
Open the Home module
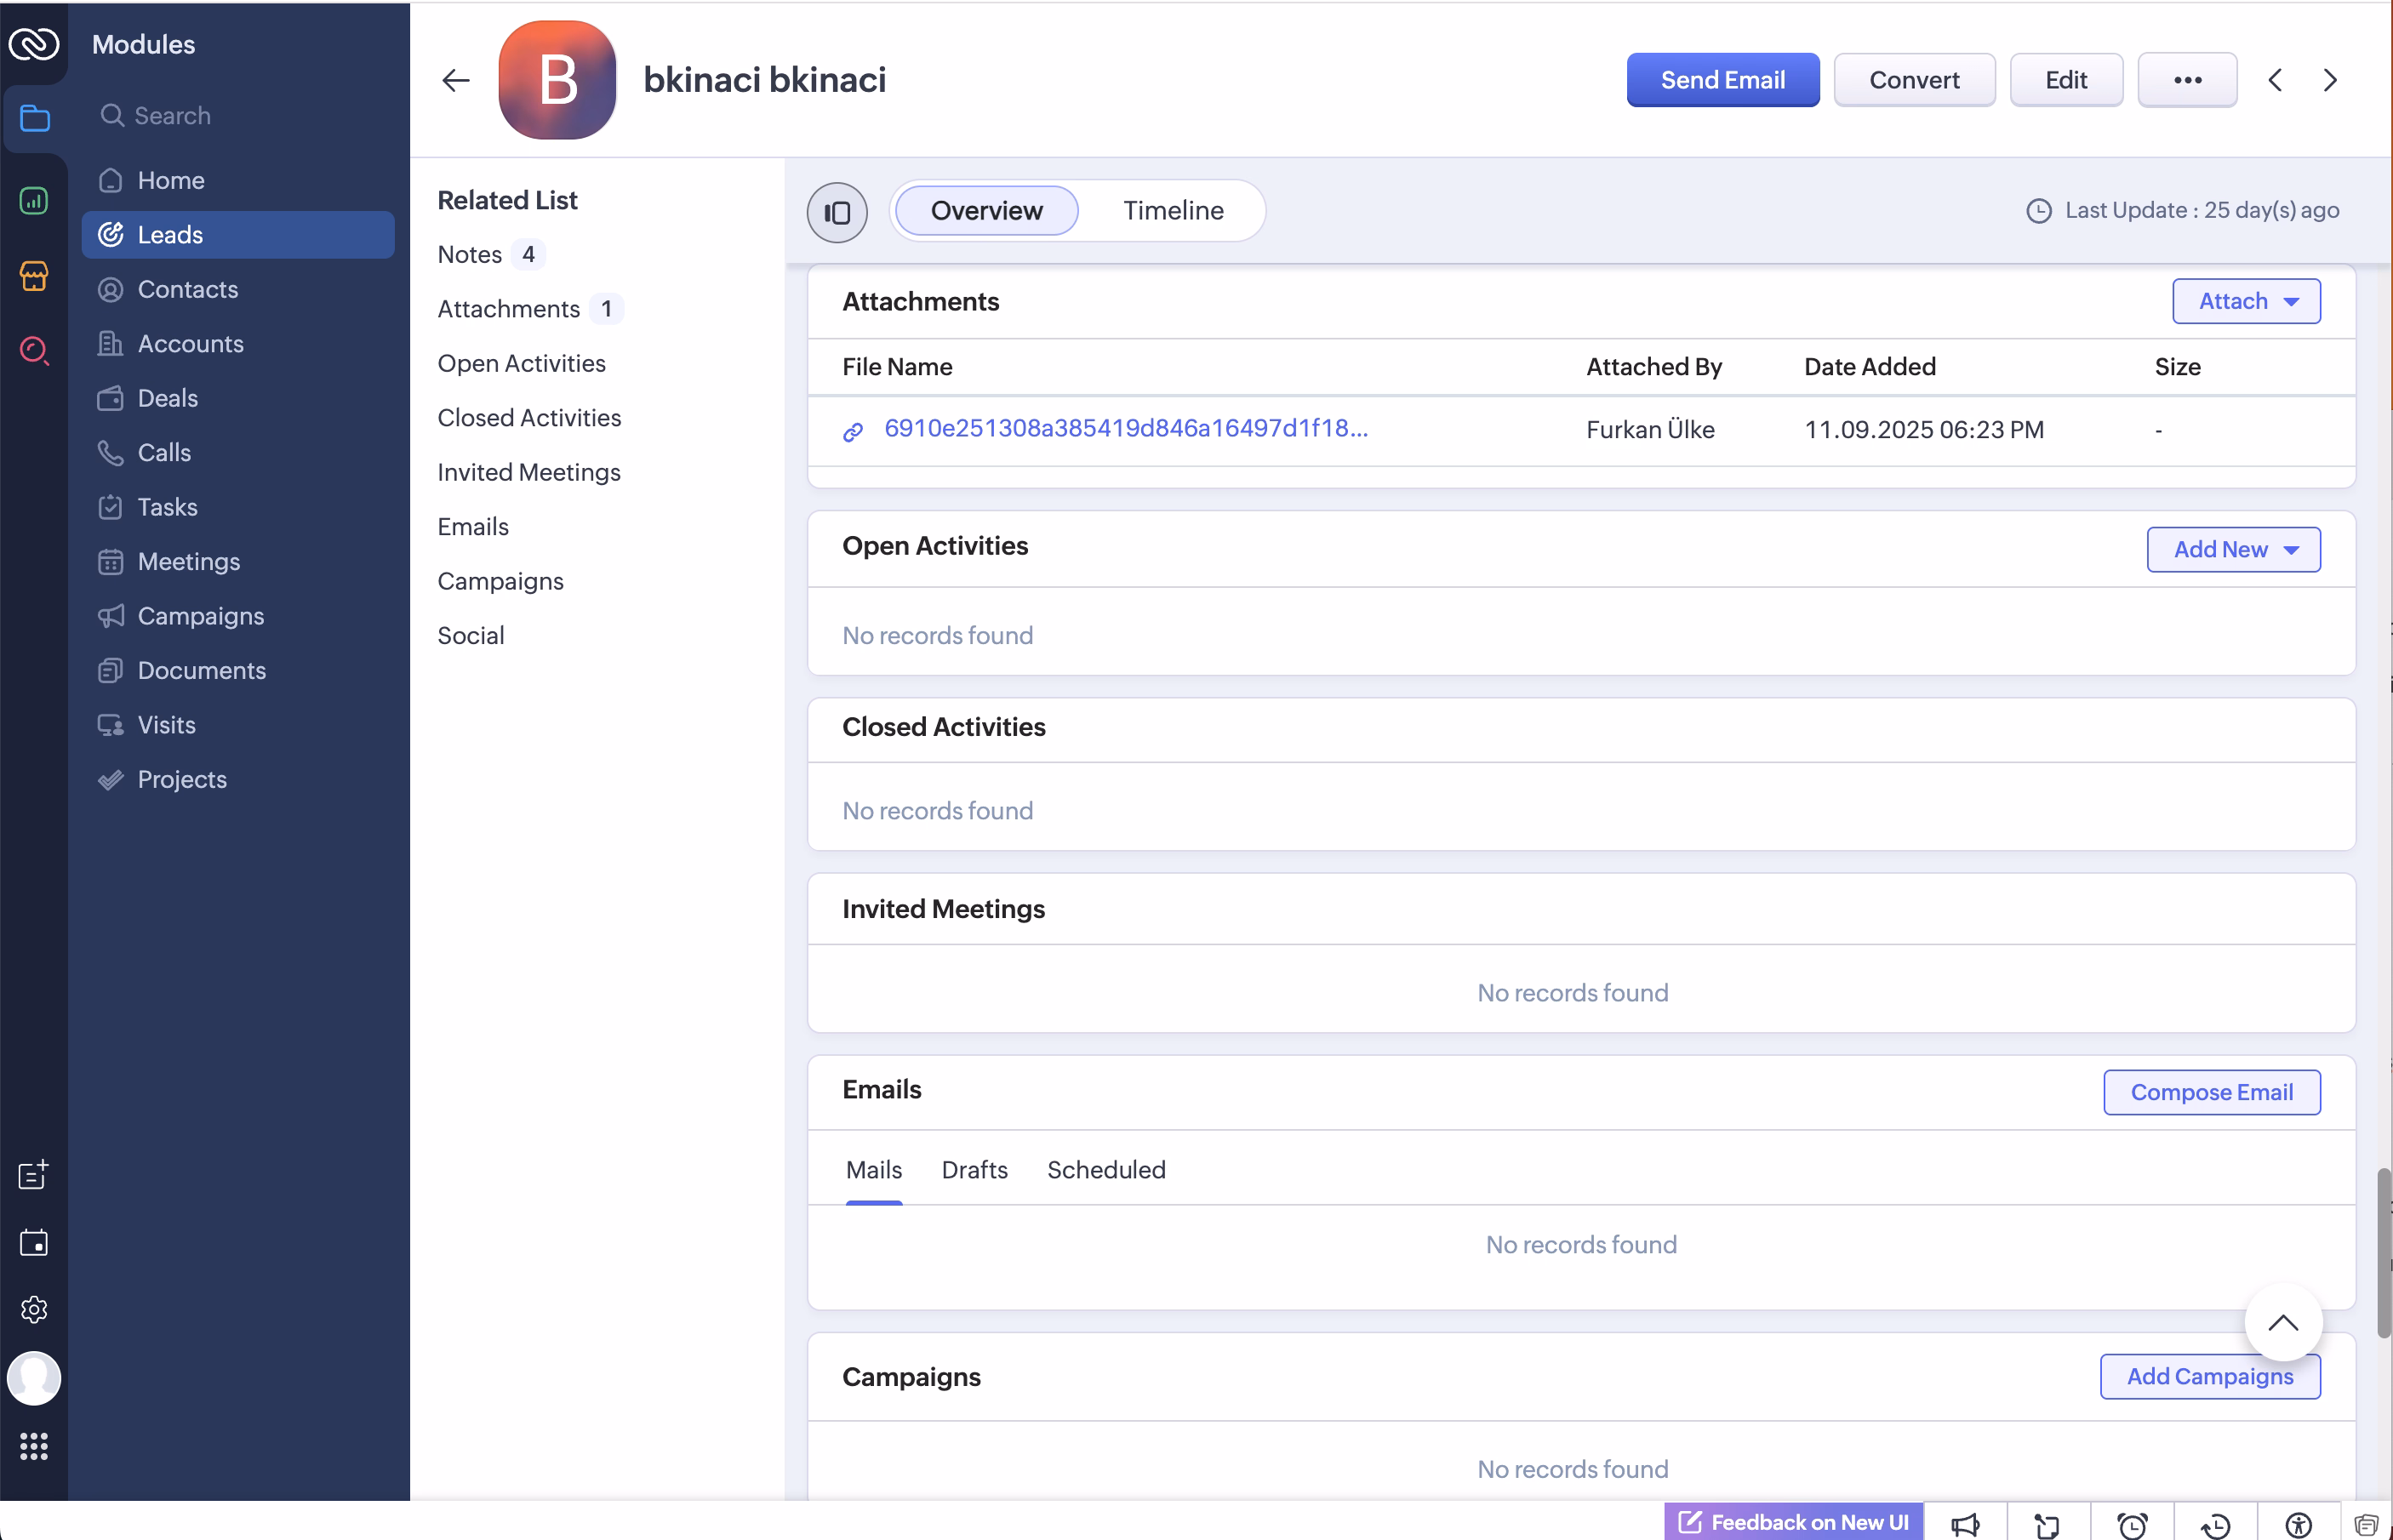[238, 180]
